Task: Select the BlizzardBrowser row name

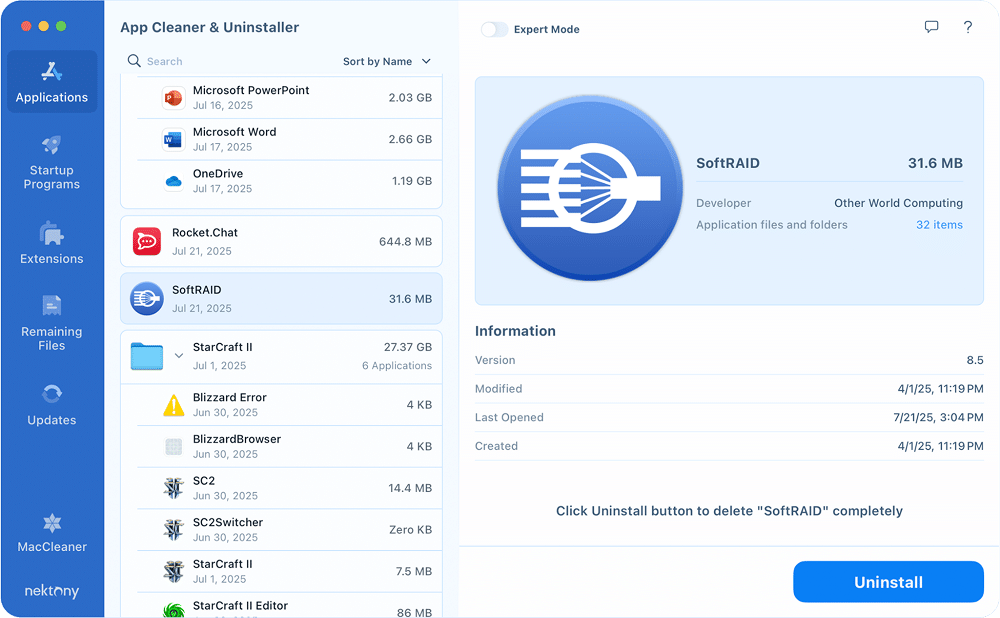Action: click(x=237, y=439)
